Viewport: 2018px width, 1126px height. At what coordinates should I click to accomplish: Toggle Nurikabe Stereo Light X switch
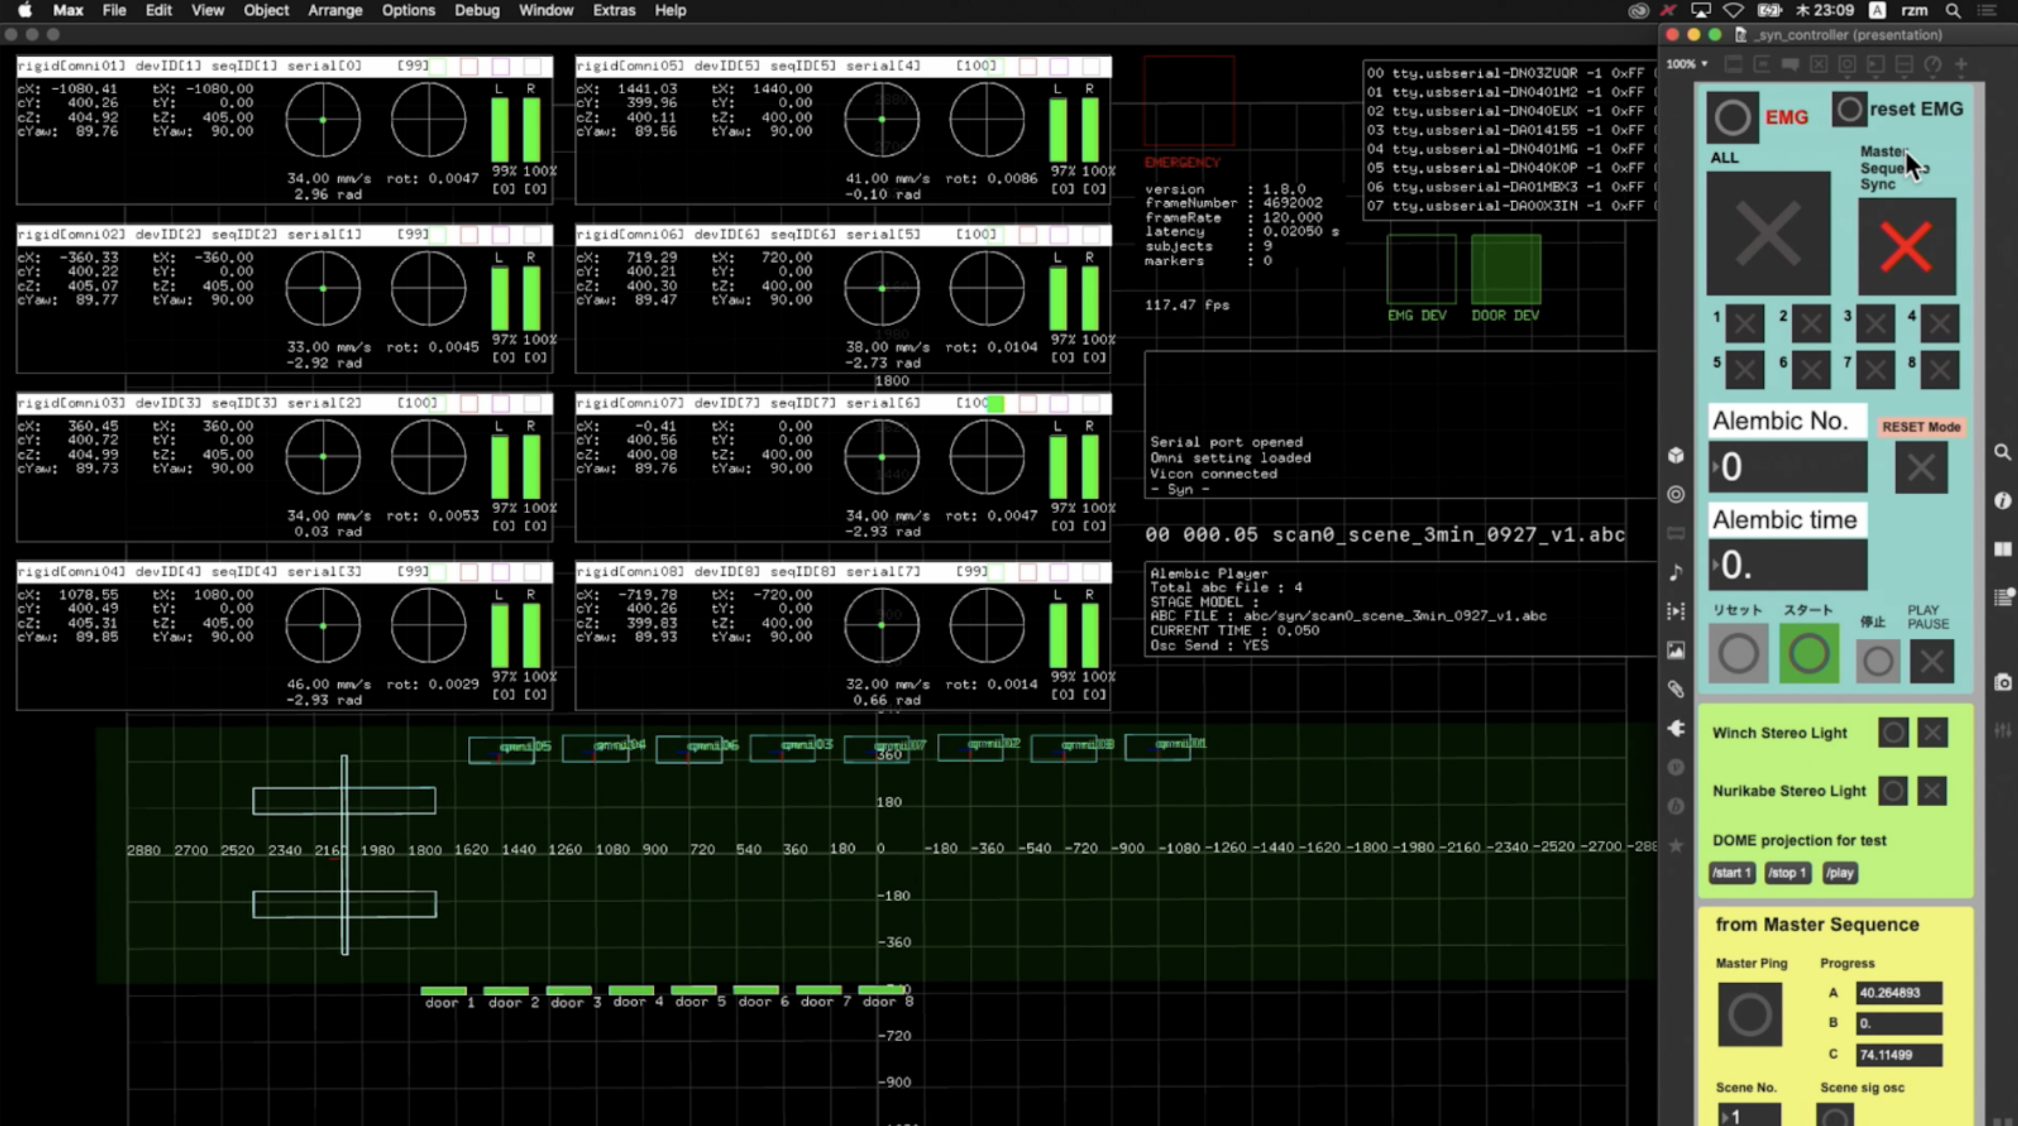coord(1932,791)
